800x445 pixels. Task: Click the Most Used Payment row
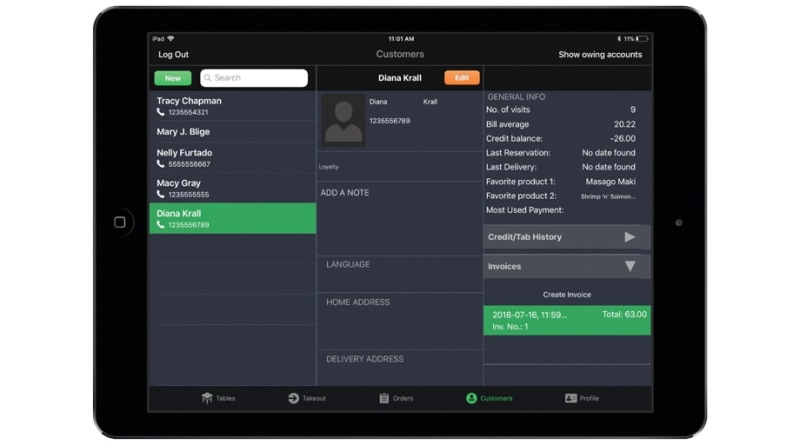(561, 210)
